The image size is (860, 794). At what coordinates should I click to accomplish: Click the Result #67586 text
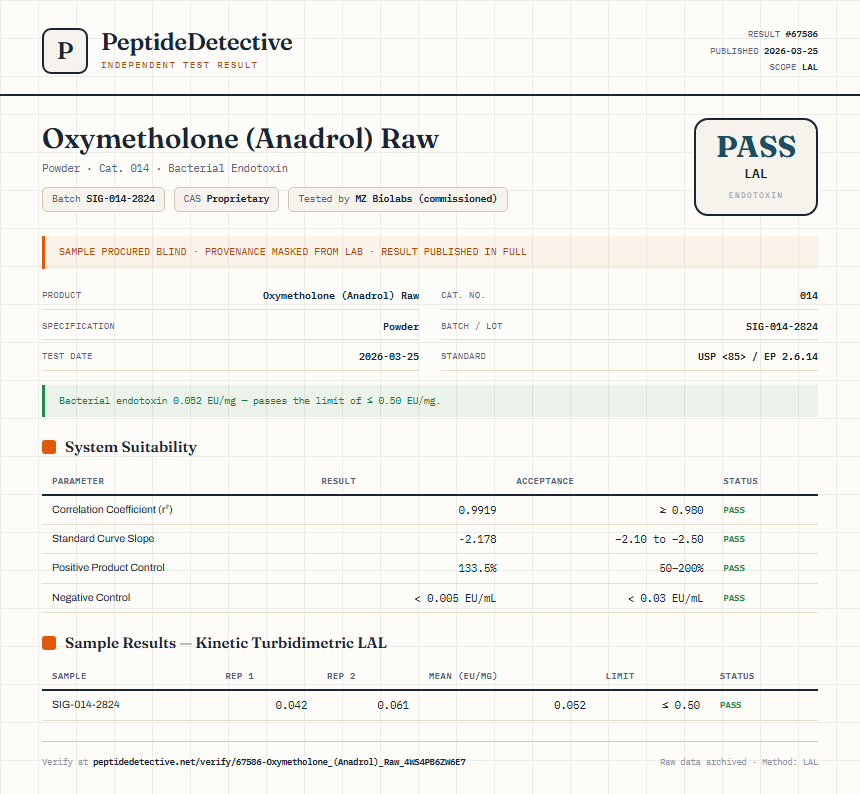[x=783, y=34]
